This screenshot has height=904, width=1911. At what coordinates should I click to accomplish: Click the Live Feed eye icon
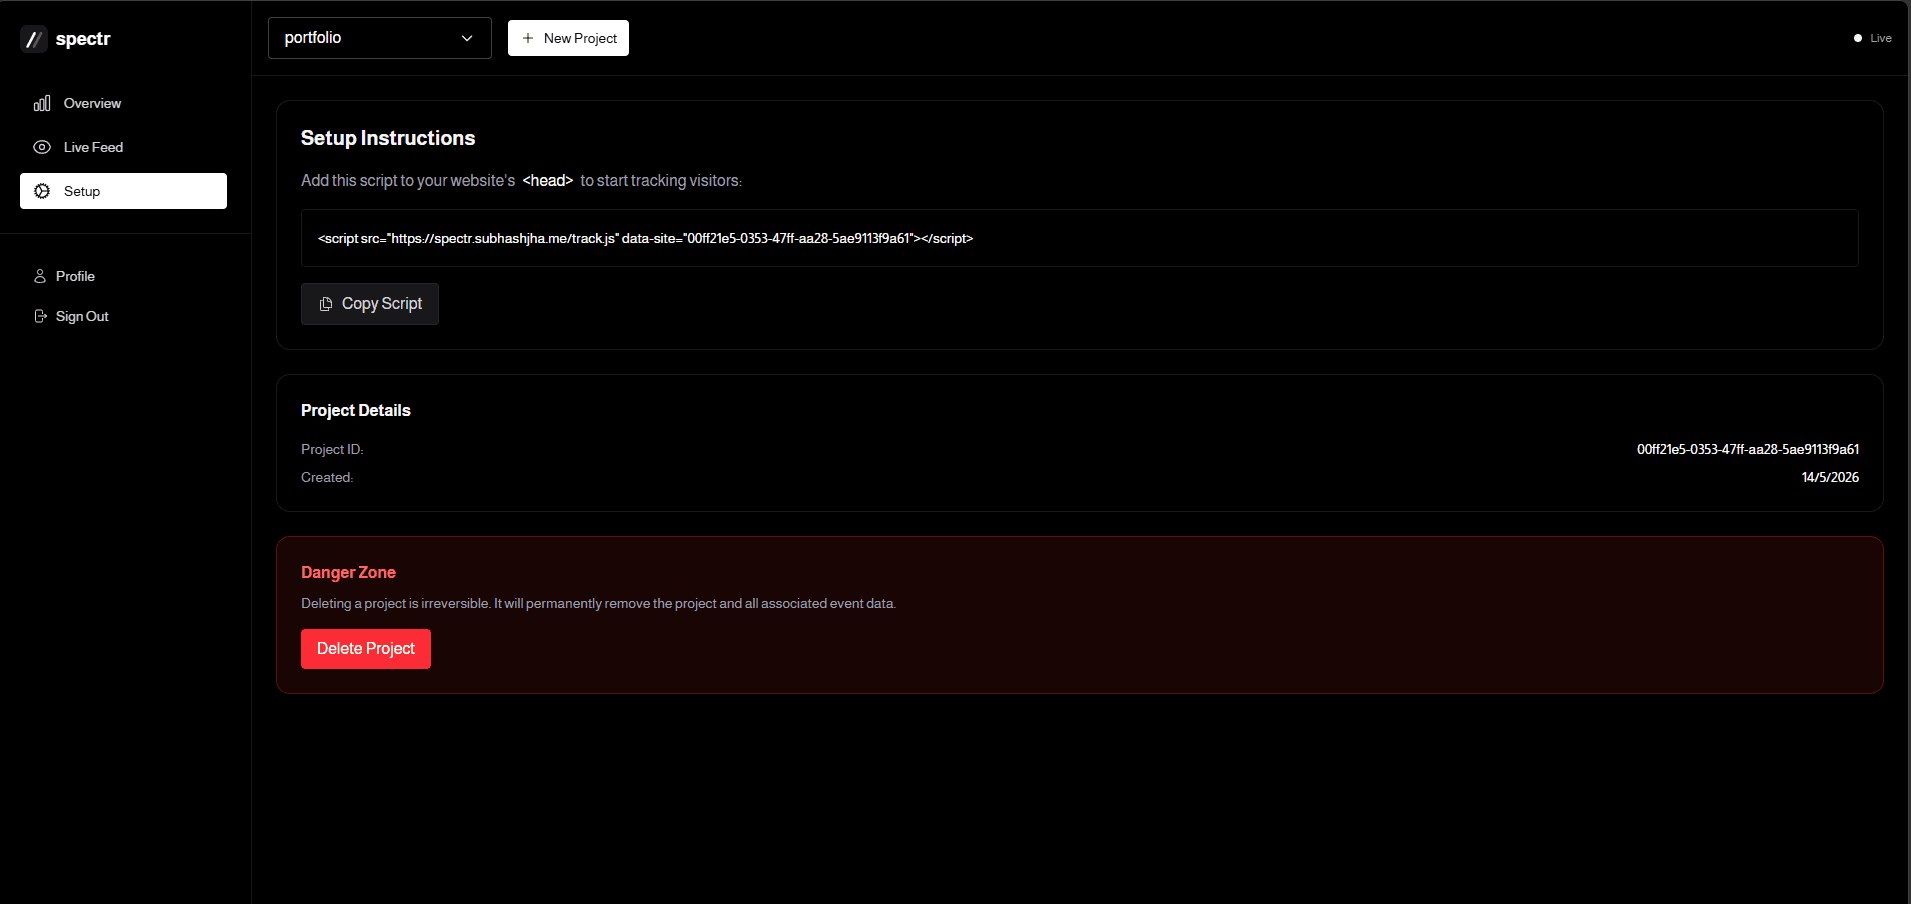coord(42,147)
